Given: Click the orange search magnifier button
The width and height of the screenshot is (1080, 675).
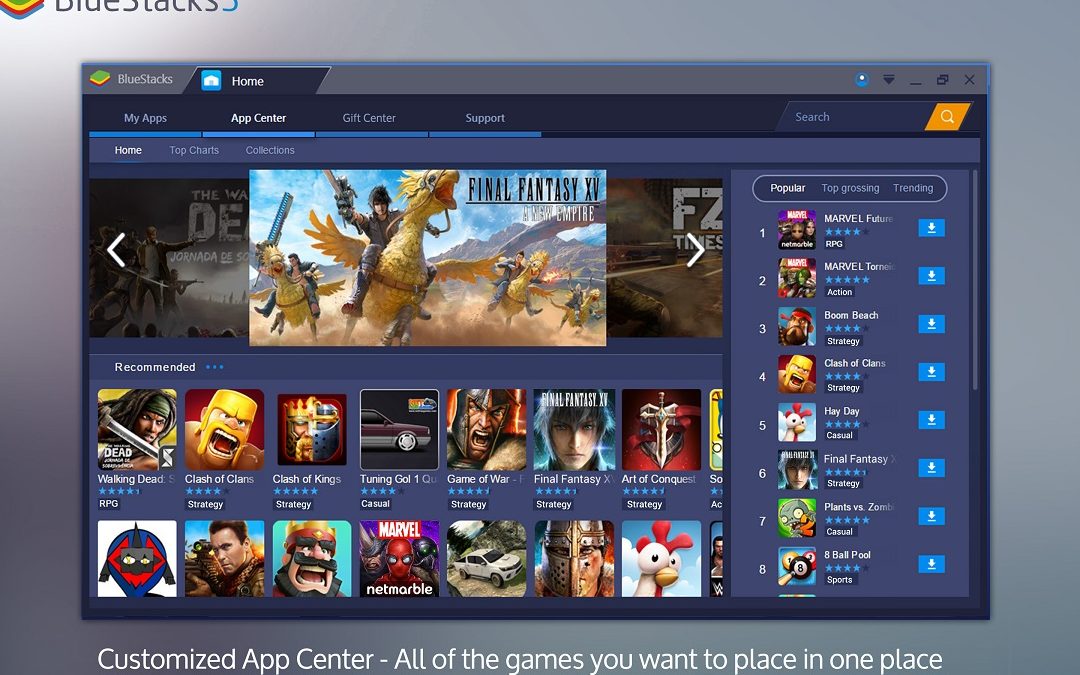Looking at the screenshot, I should pyautogui.click(x=948, y=116).
